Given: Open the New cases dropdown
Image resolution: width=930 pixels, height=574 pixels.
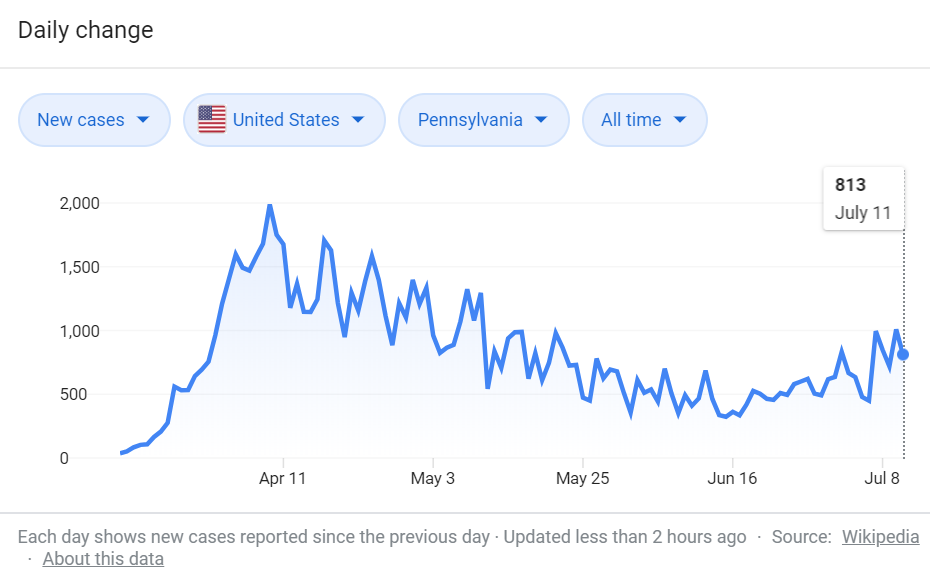Looking at the screenshot, I should coord(94,120).
